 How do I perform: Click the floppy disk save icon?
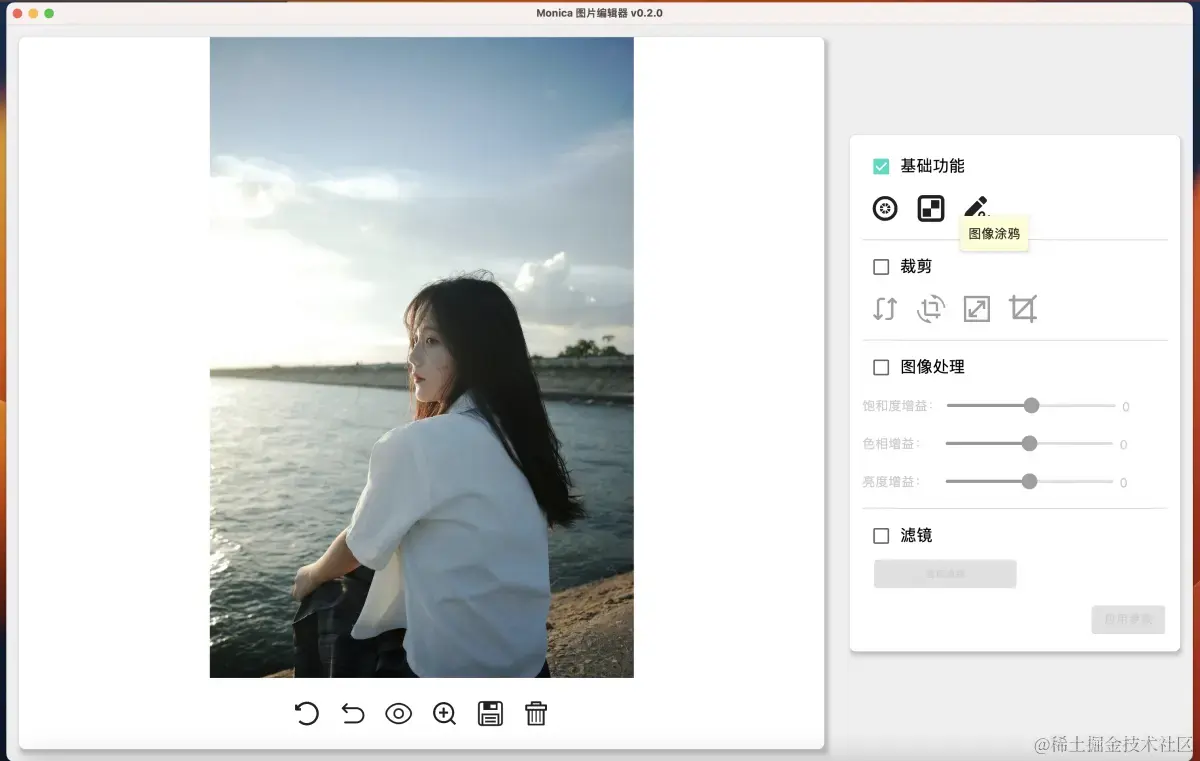tap(491, 713)
